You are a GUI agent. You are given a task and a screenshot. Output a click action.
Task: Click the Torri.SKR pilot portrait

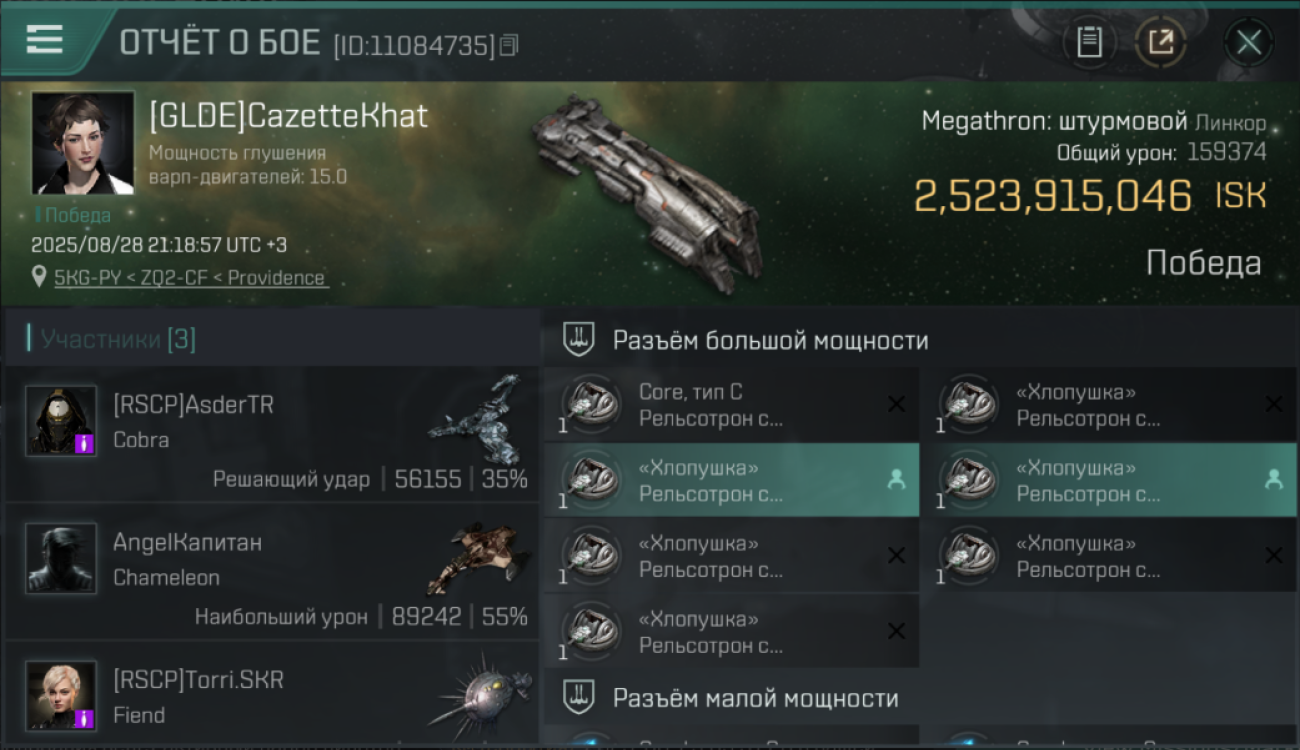coord(61,696)
